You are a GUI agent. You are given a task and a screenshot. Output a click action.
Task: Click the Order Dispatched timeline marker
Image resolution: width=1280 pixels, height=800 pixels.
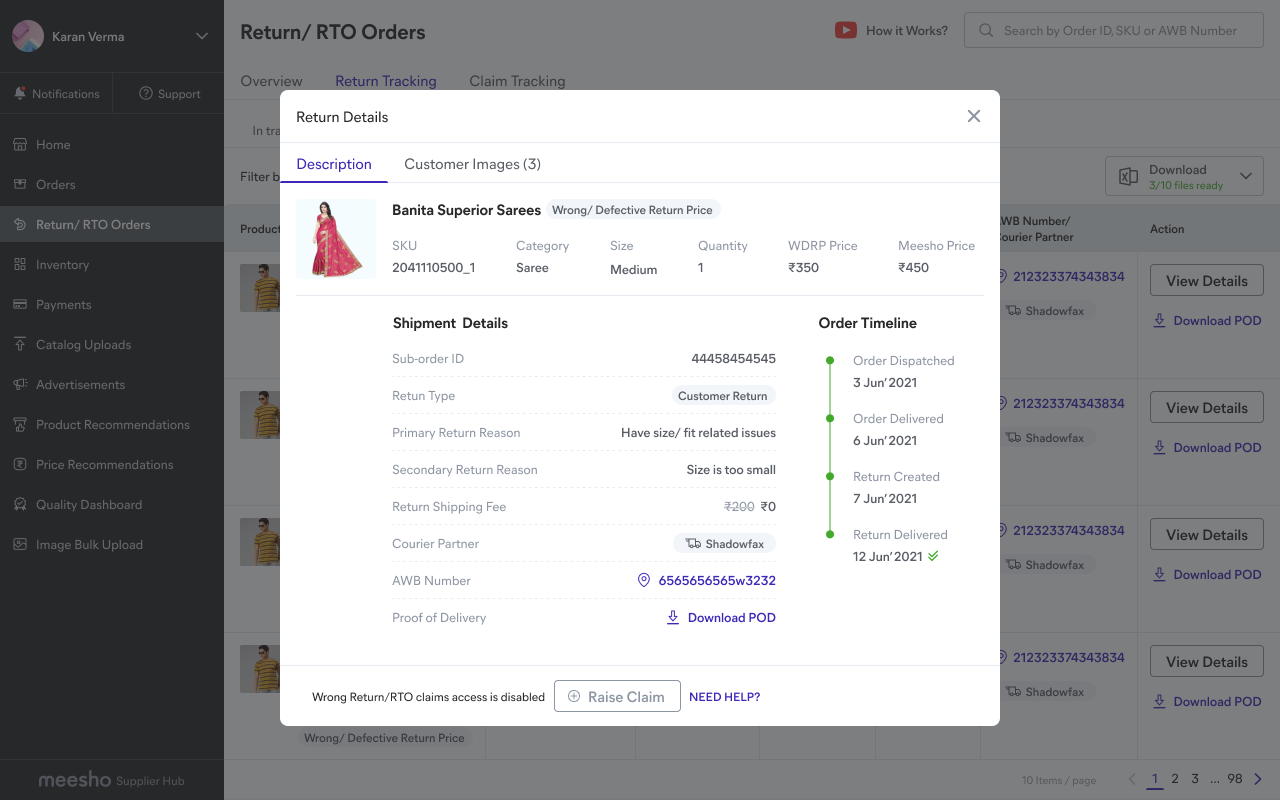pos(829,360)
